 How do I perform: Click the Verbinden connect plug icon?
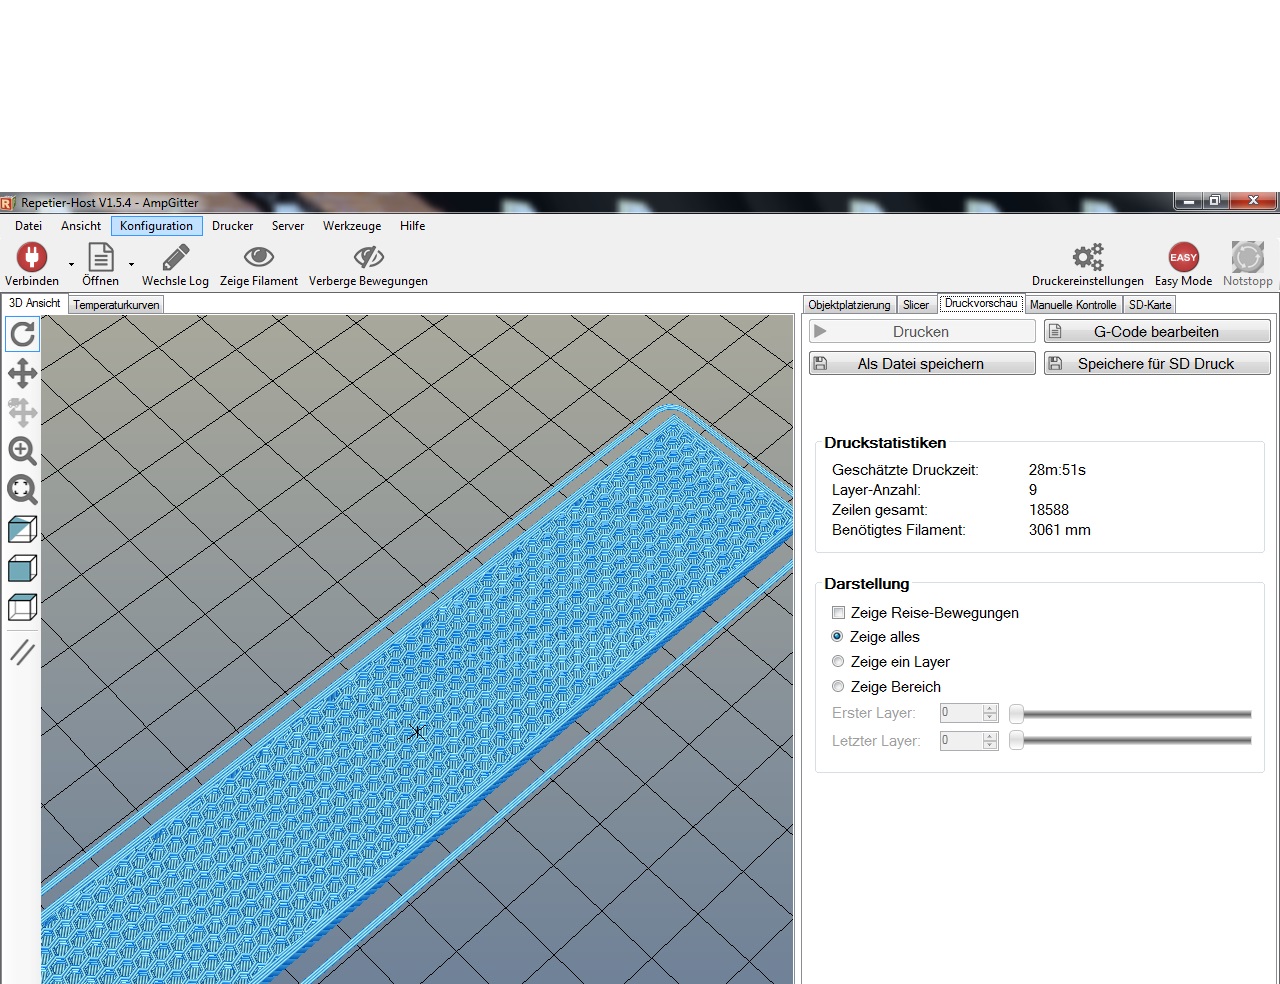[31, 257]
